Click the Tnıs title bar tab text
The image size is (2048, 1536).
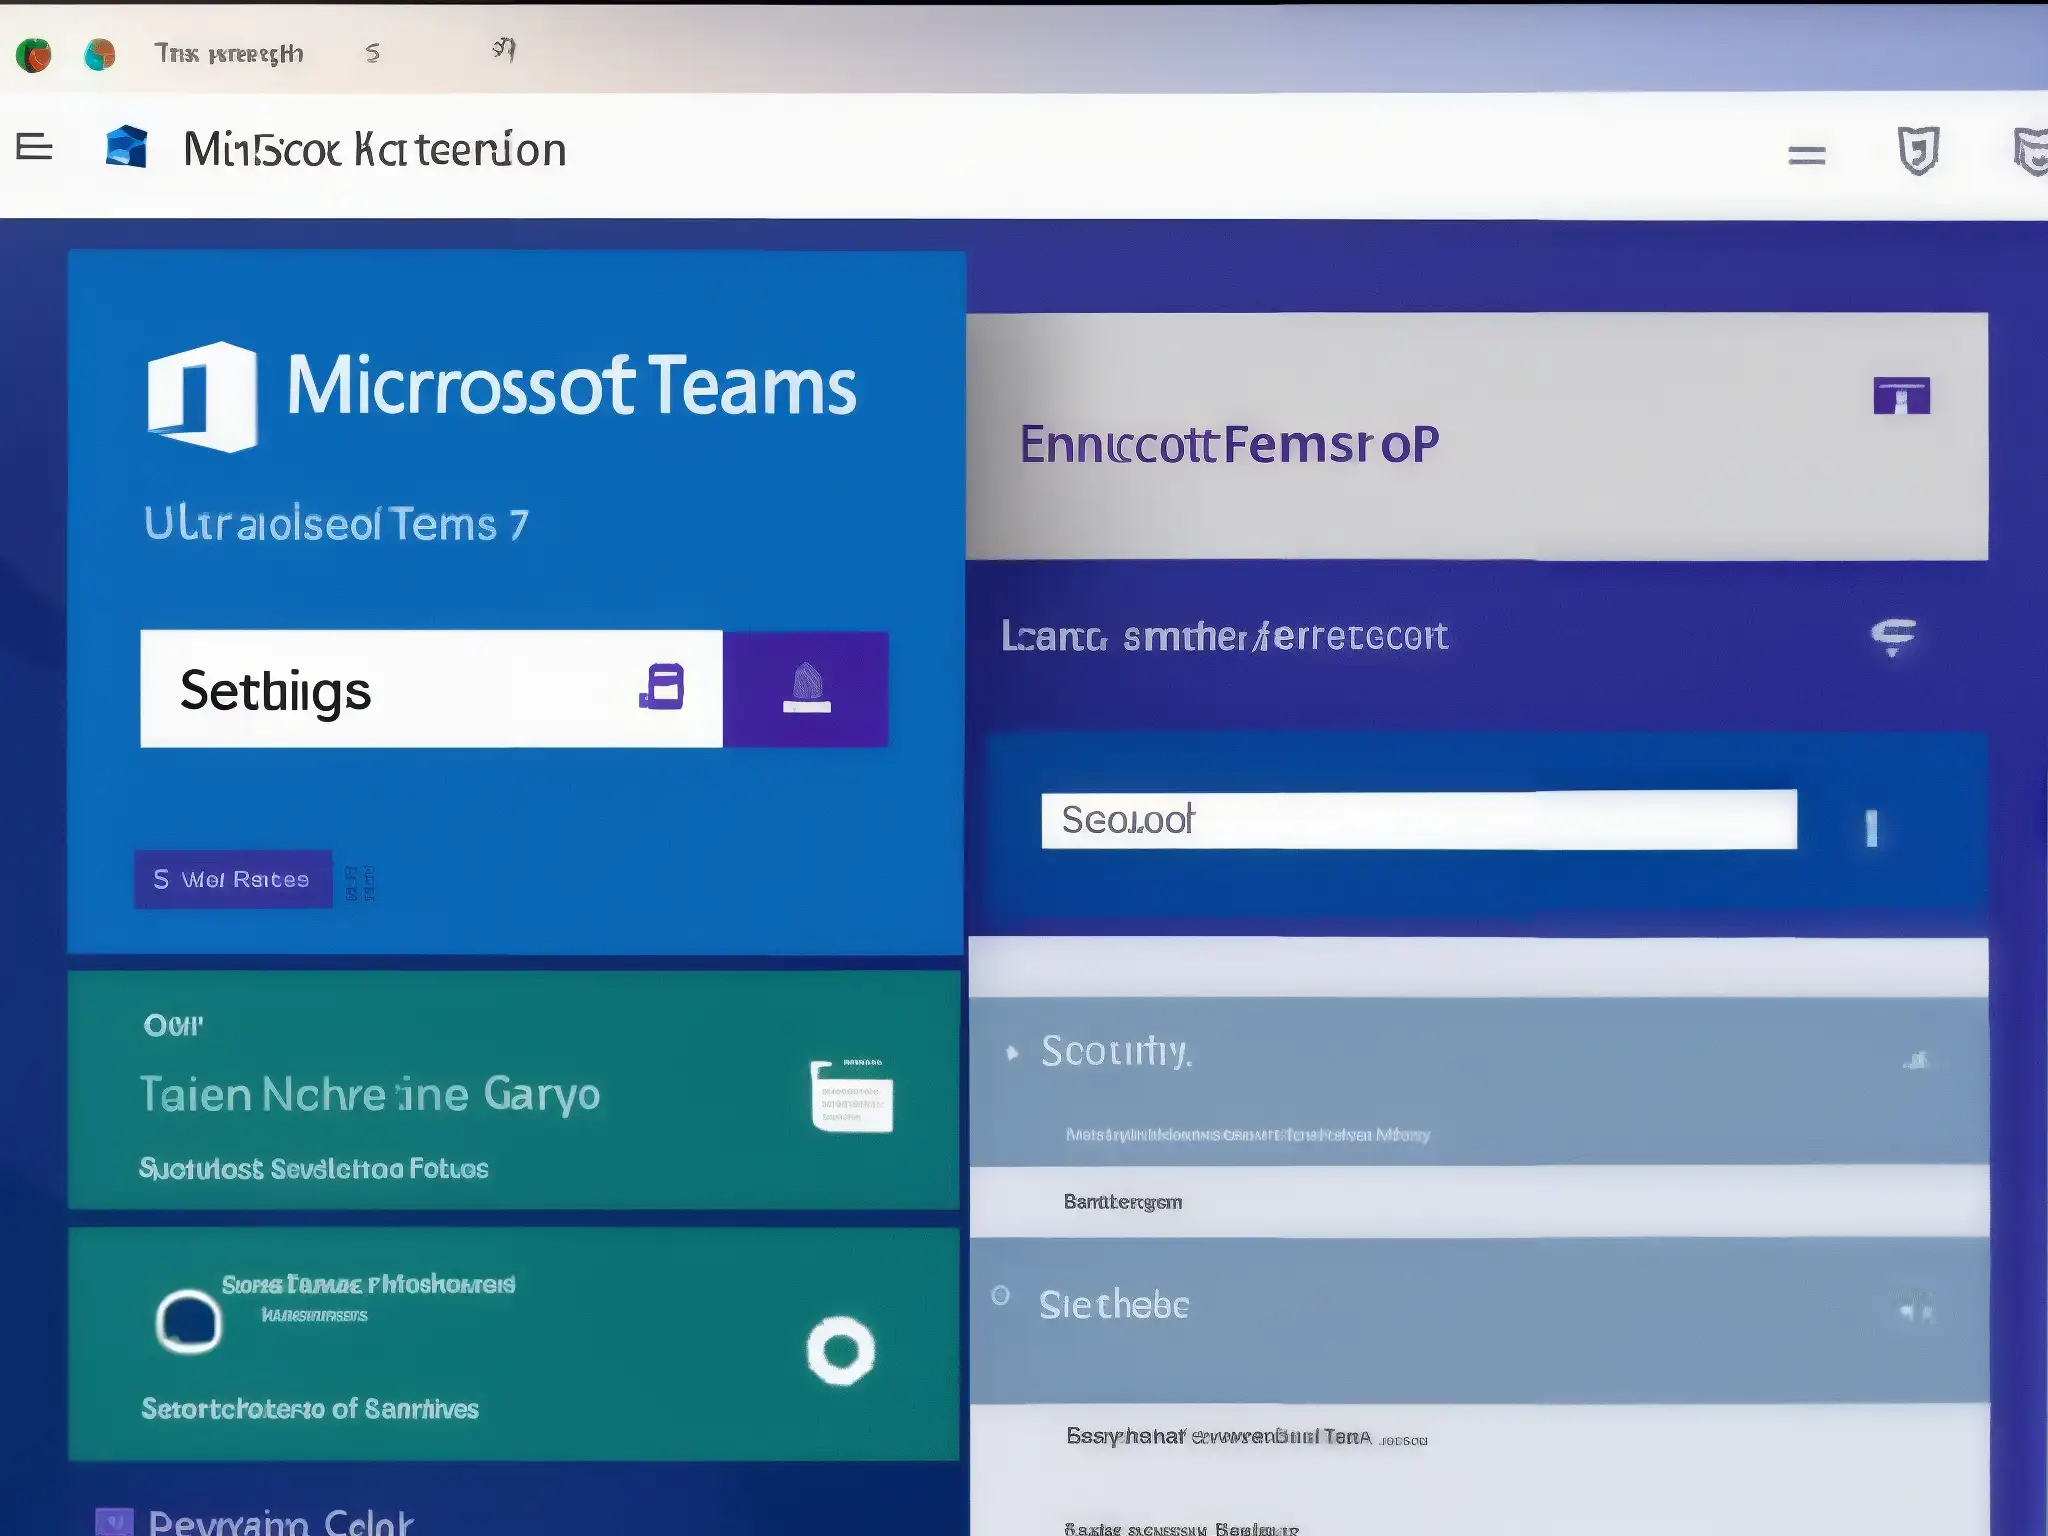tap(228, 54)
